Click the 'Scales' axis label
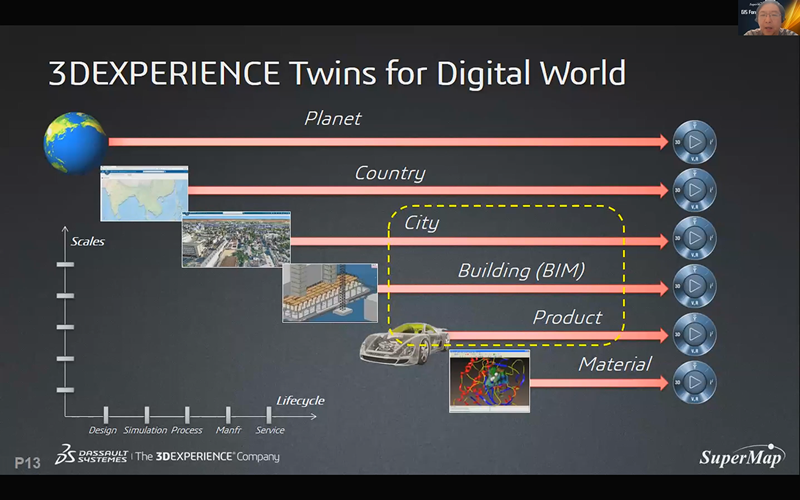Image resolution: width=800 pixels, height=500 pixels. click(87, 241)
